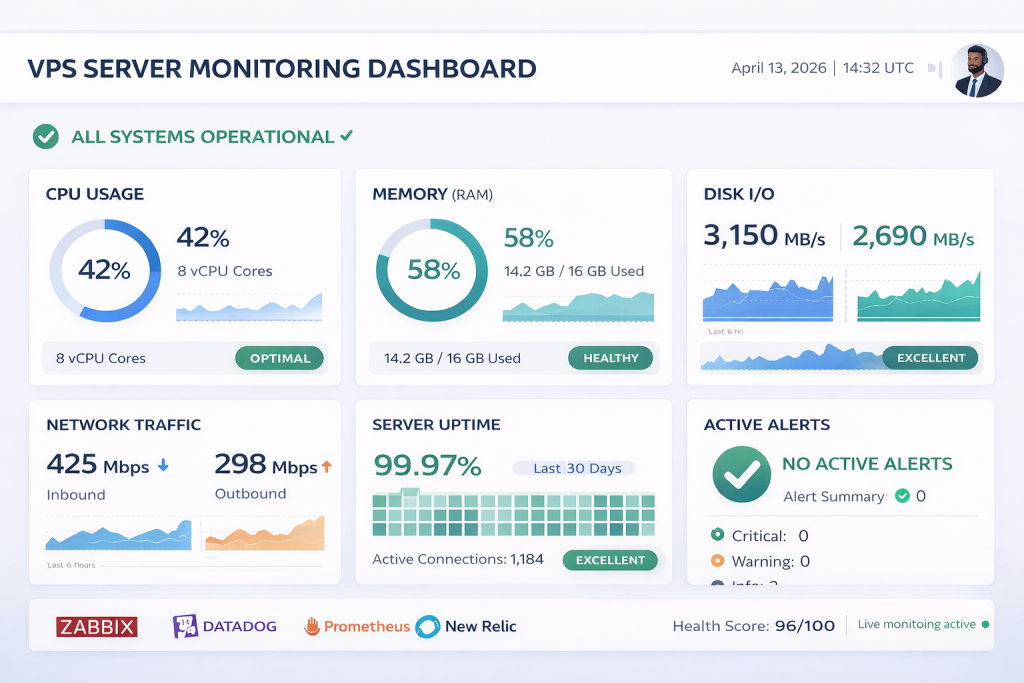Click the April 13, 2026 date
The width and height of the screenshot is (1024, 683).
point(778,68)
